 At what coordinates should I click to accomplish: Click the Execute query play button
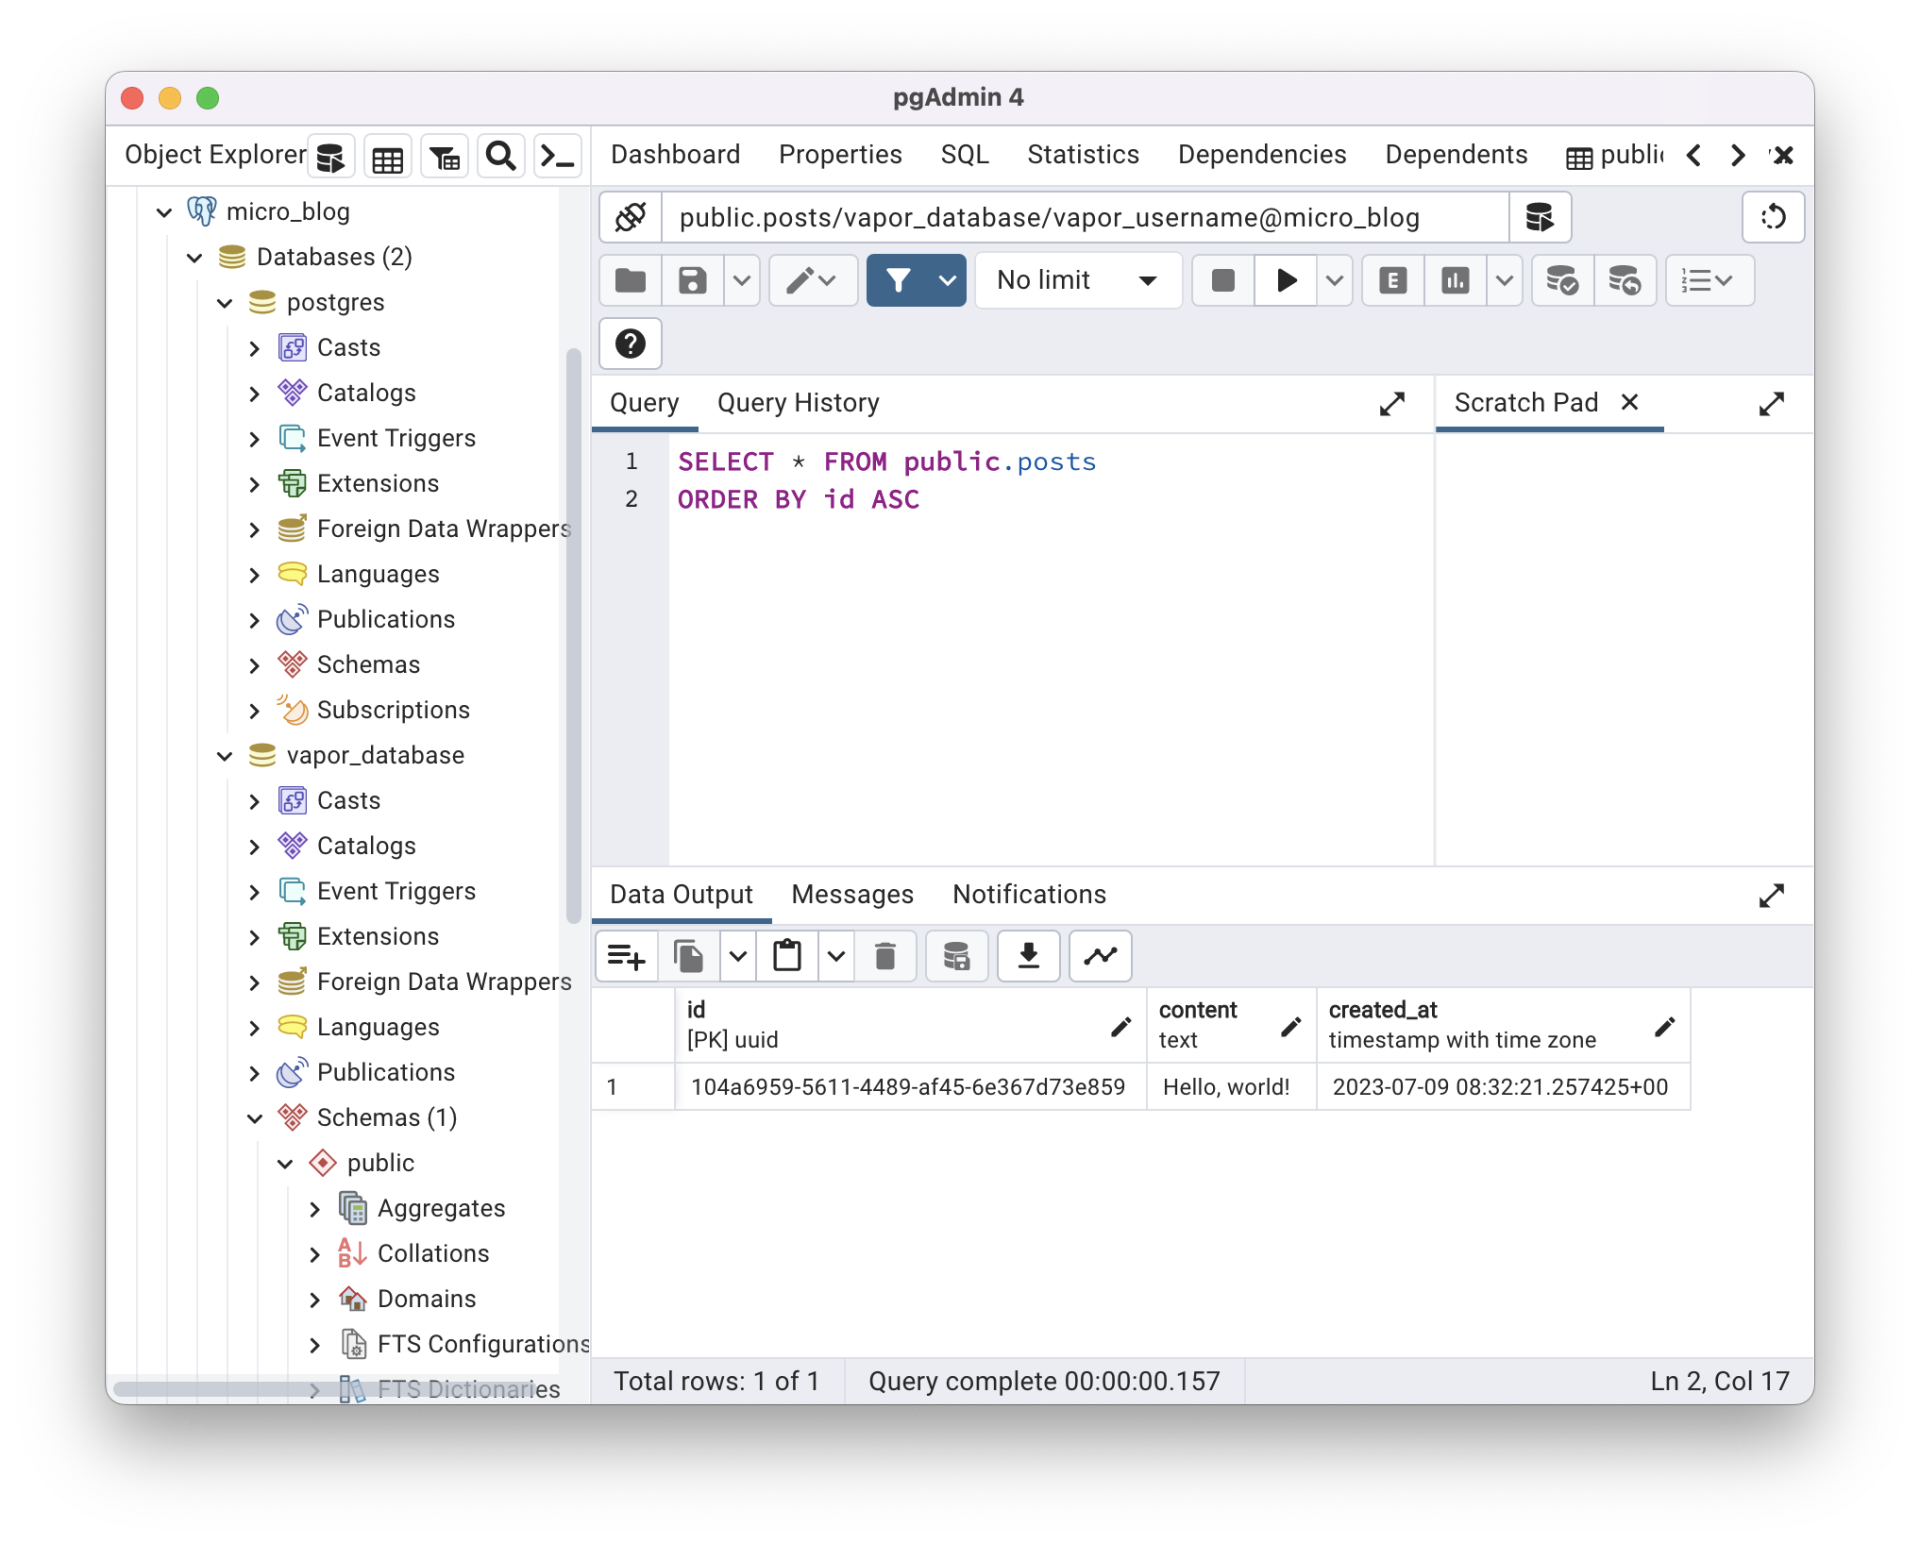click(x=1286, y=281)
